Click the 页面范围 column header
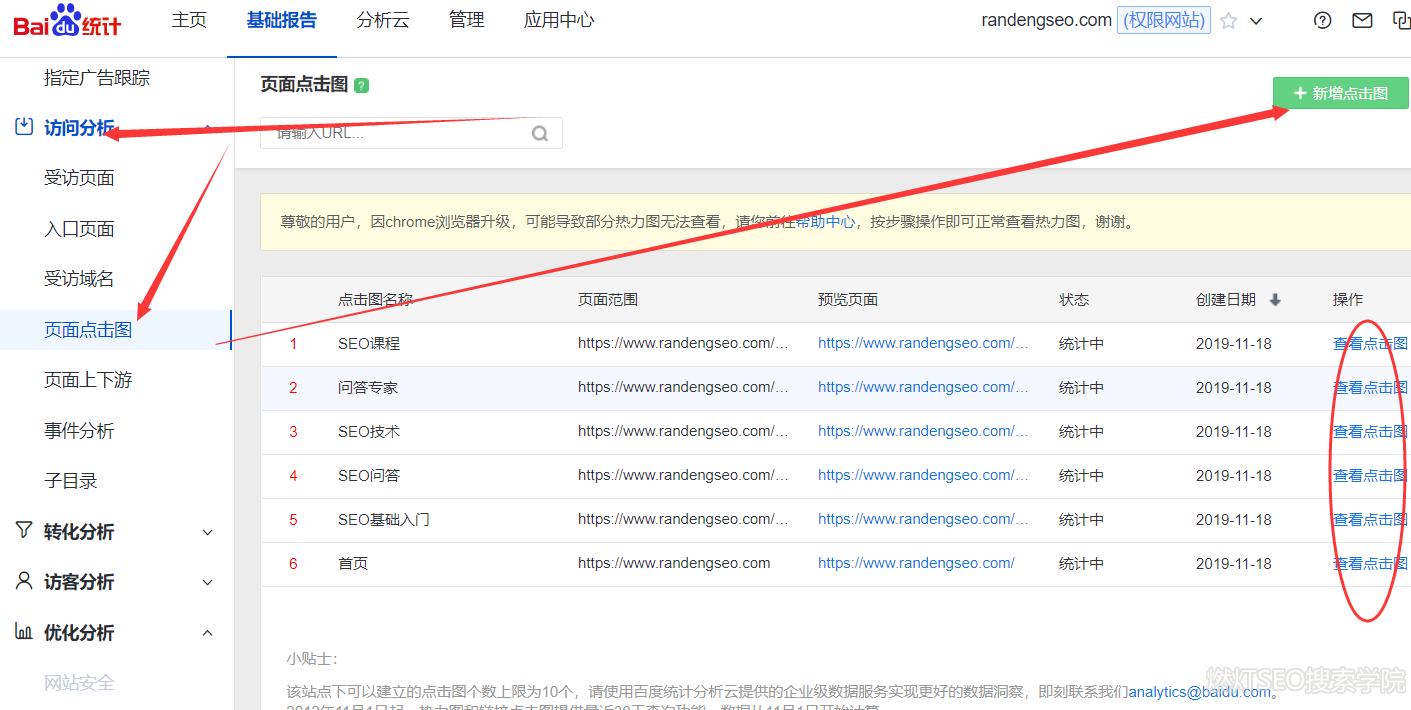1411x710 pixels. [x=608, y=300]
